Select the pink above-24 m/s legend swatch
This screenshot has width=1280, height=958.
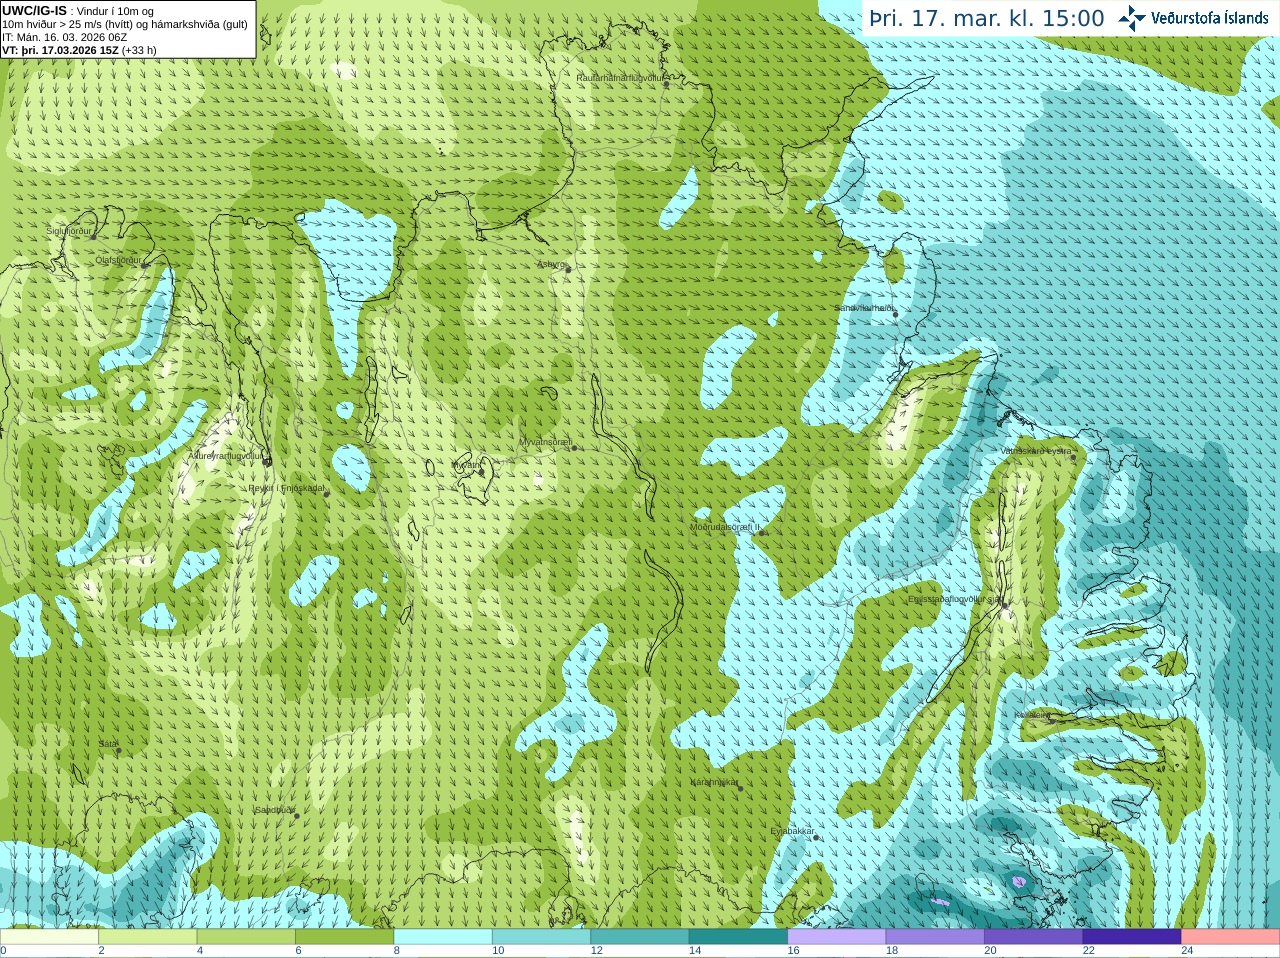1231,937
